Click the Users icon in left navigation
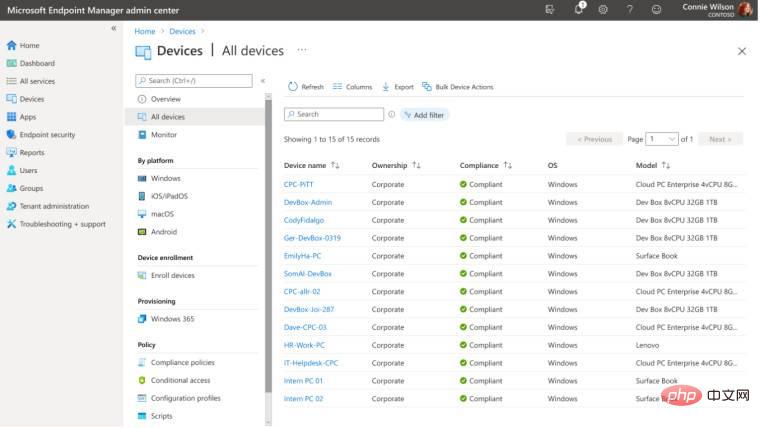The width and height of the screenshot is (760, 428). [x=12, y=171]
